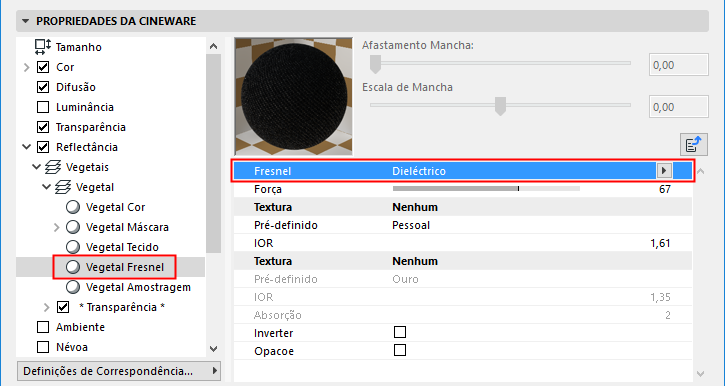Select the Tamanho size icon
Image resolution: width=725 pixels, height=386 pixels.
tap(43, 47)
